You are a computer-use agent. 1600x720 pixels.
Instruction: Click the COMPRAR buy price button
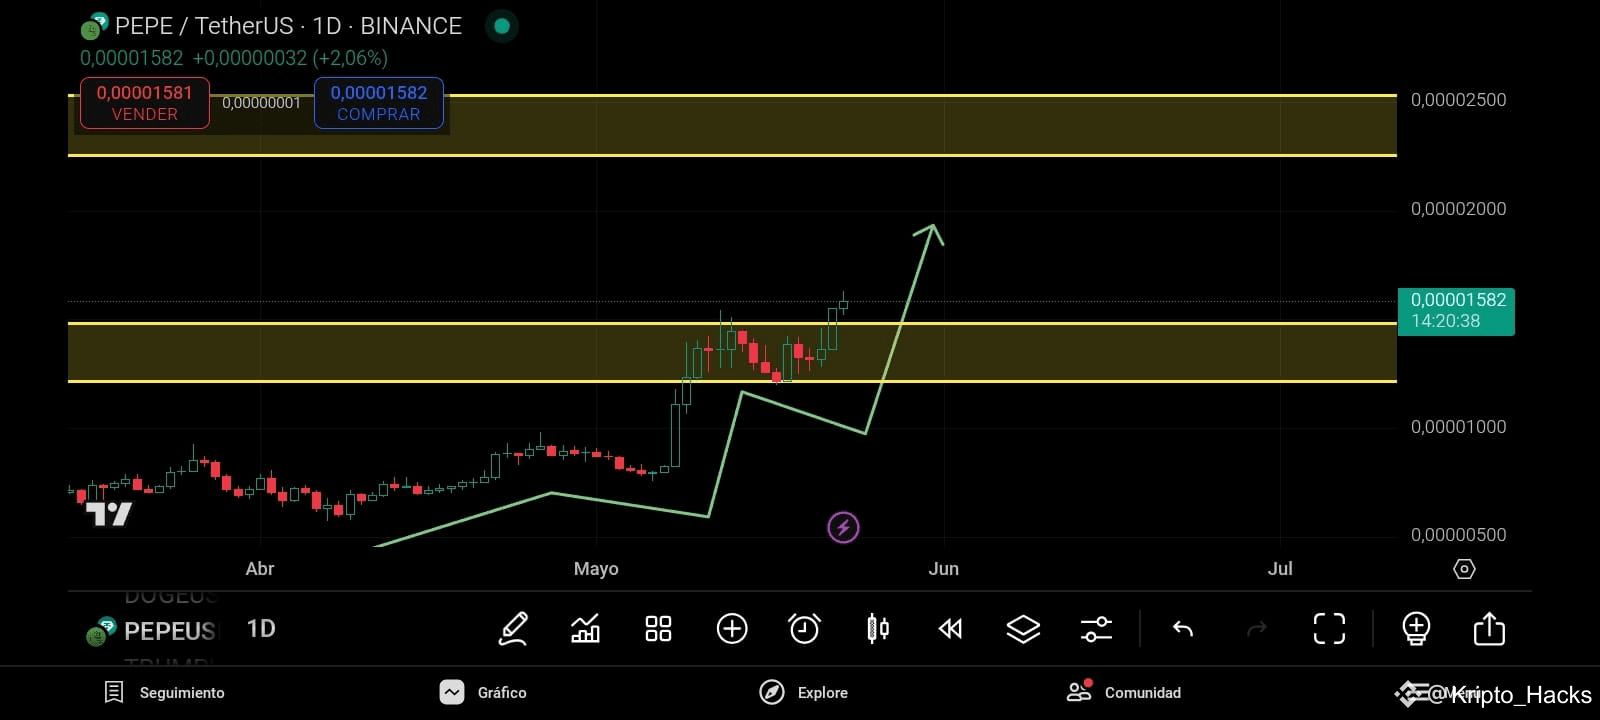click(379, 103)
